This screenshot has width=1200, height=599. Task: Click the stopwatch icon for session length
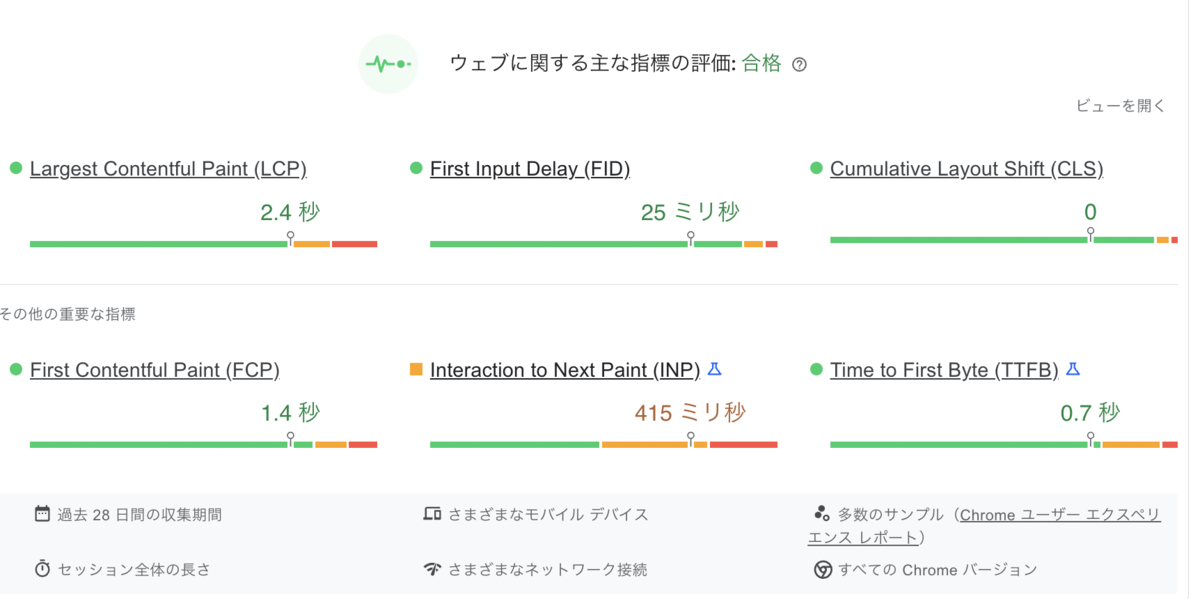pyautogui.click(x=42, y=569)
